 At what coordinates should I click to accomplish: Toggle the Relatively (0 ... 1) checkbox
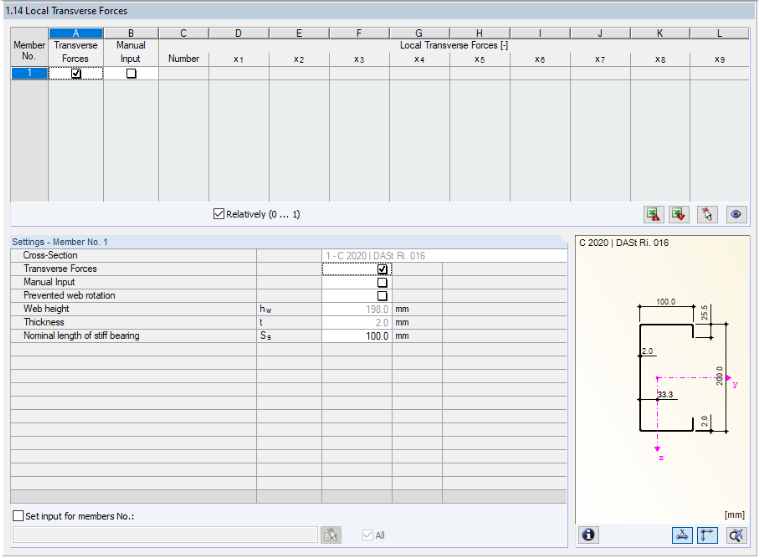point(219,214)
